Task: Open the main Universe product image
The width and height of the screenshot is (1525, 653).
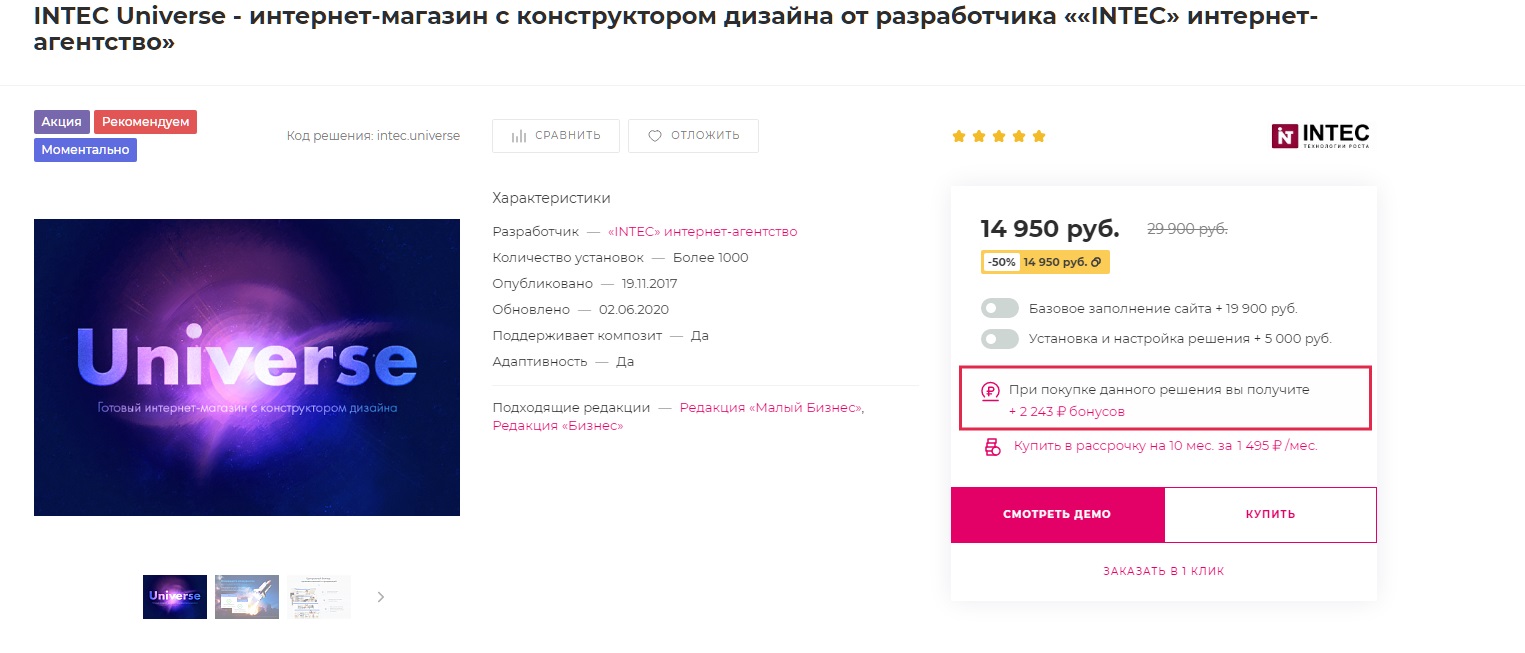Action: click(247, 367)
